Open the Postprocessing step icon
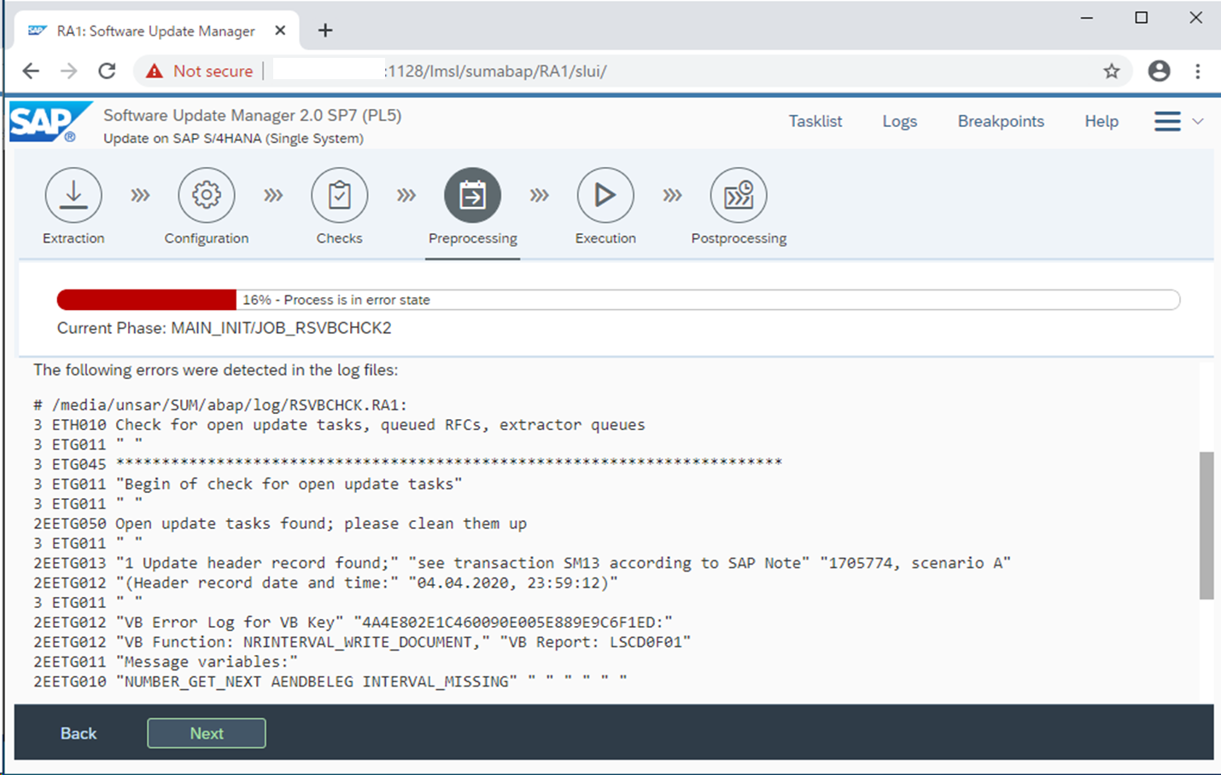Image resolution: width=1221 pixels, height=775 pixels. click(738, 195)
